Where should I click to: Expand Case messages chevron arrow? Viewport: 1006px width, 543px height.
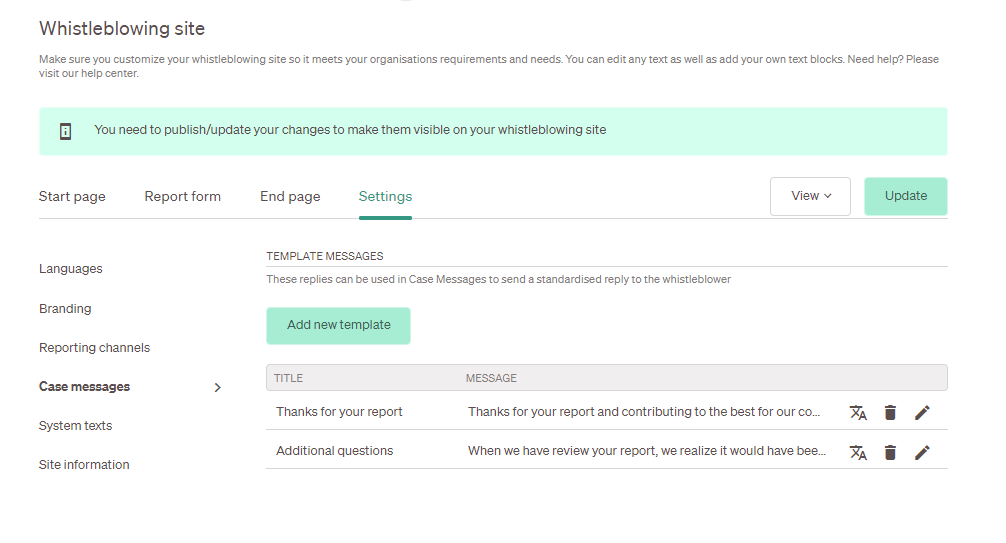217,387
